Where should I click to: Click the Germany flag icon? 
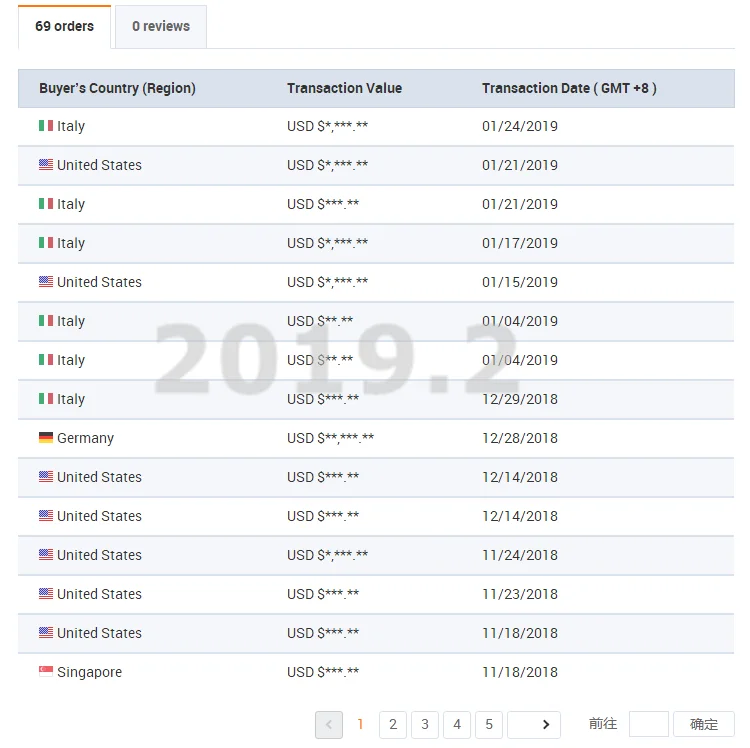[46, 438]
